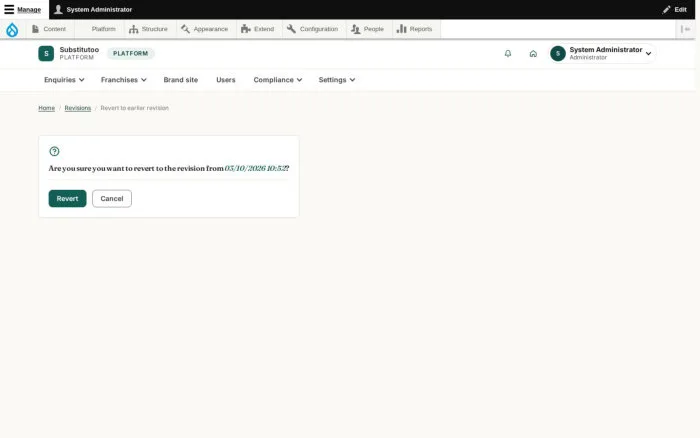This screenshot has width=700, height=438.
Task: Expand the Enquiries dropdown
Action: click(64, 80)
